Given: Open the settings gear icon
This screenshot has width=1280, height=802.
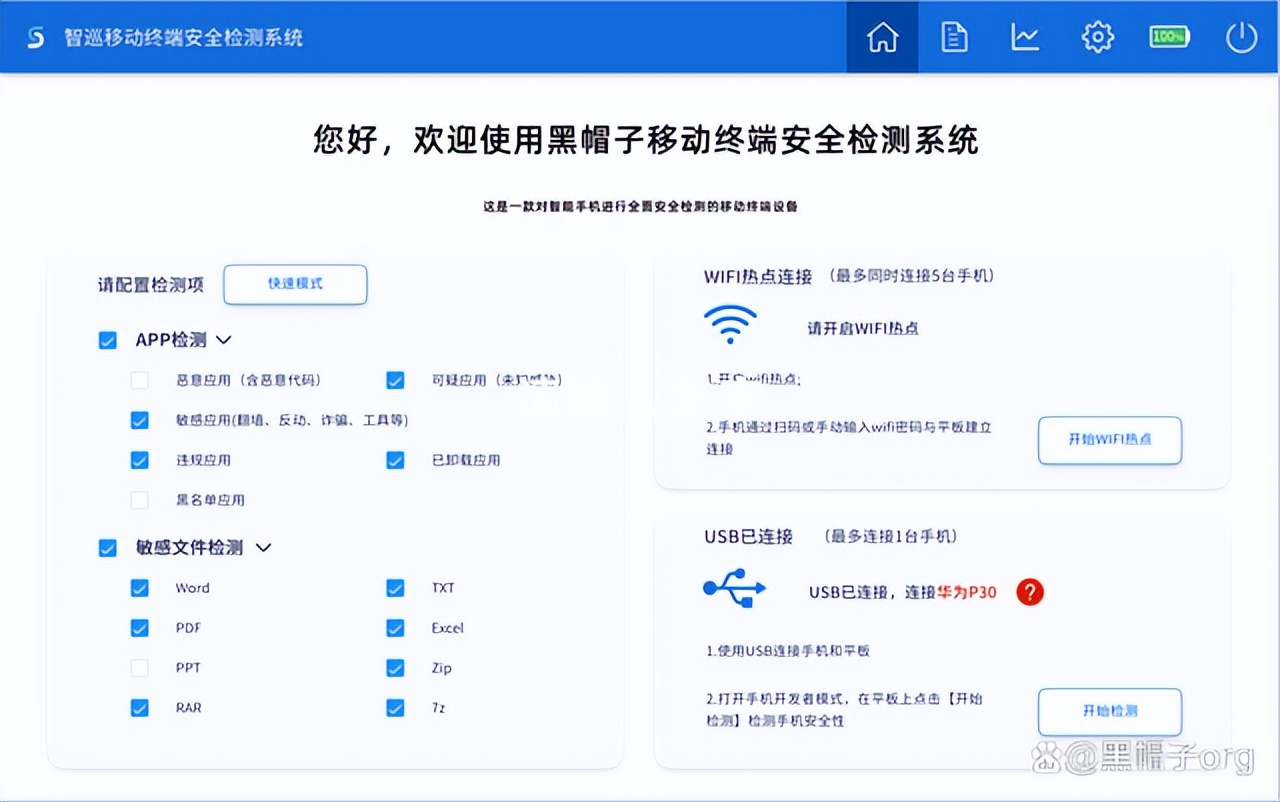Looking at the screenshot, I should [x=1097, y=36].
